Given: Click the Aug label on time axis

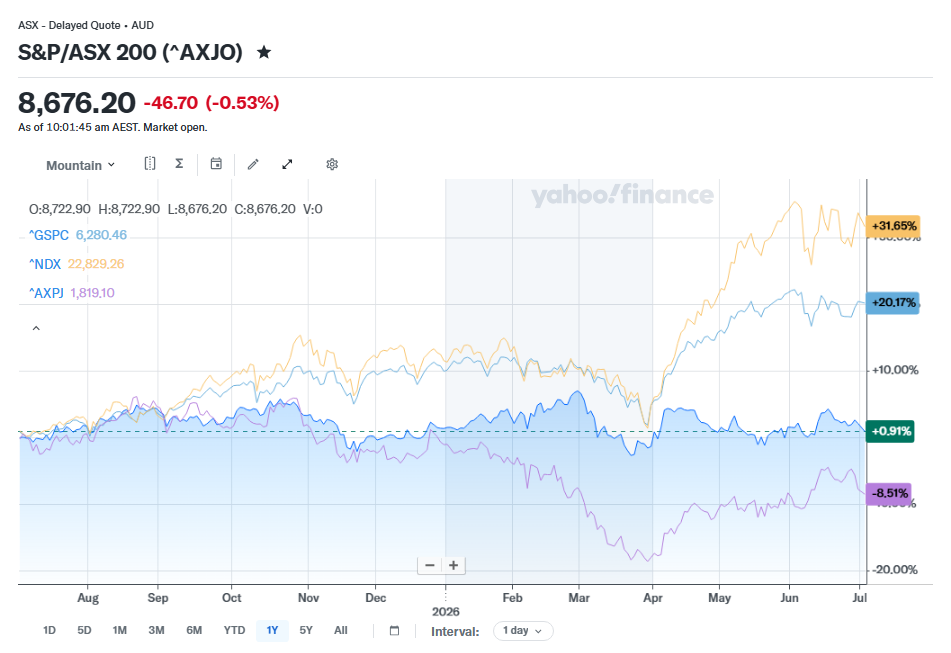Looking at the screenshot, I should click(88, 598).
